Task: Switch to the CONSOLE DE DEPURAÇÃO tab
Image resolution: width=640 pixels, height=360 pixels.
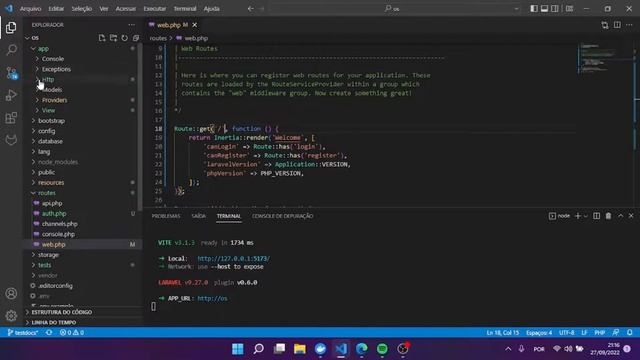Action: [x=282, y=216]
